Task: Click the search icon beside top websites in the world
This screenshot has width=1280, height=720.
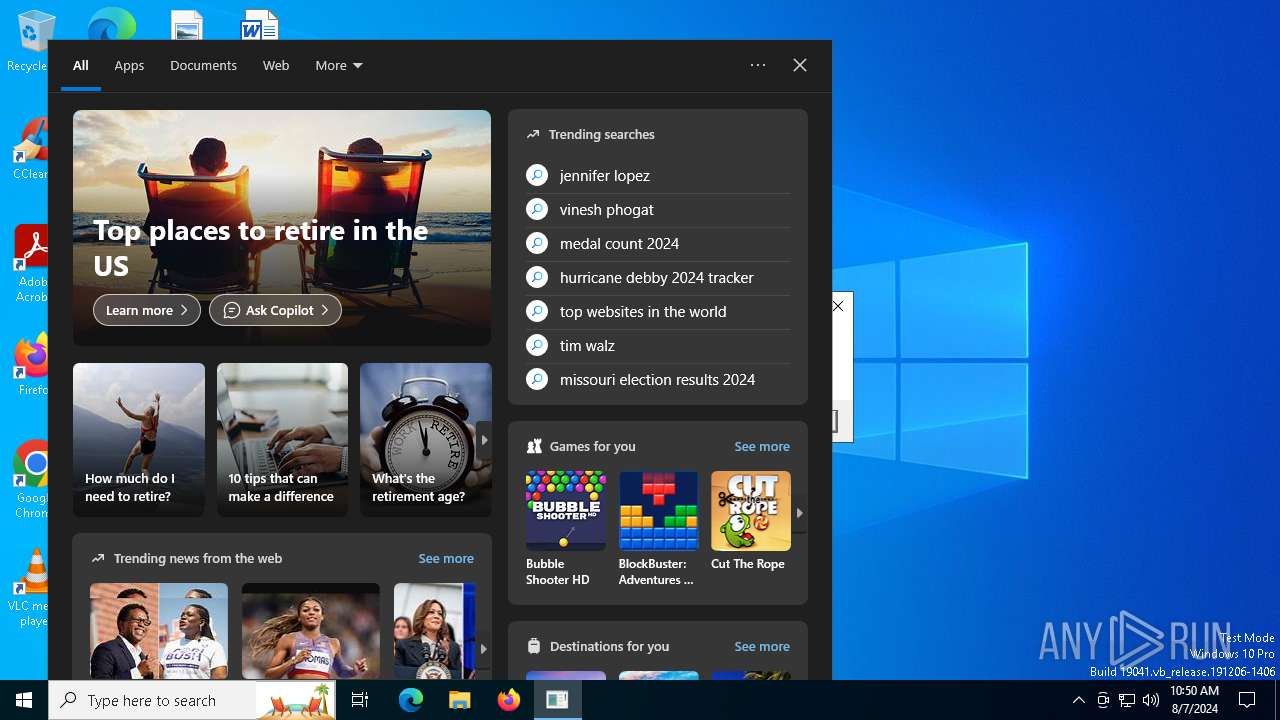Action: click(x=537, y=311)
